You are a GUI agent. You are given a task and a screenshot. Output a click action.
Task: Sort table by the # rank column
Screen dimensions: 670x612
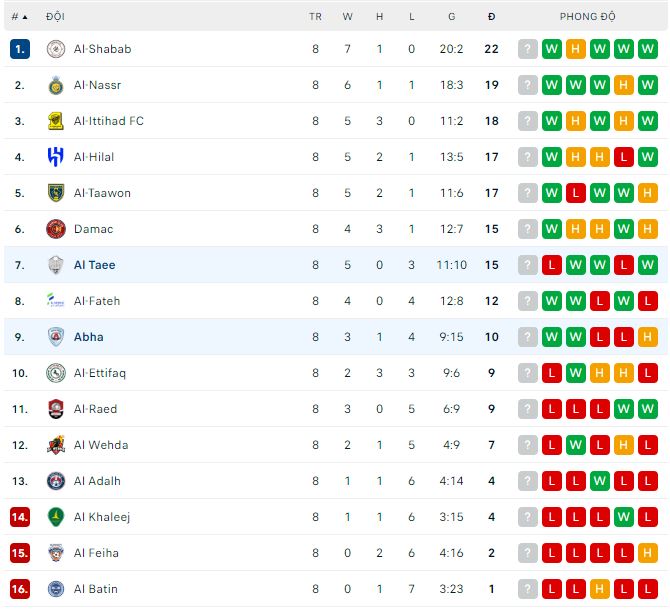19,17
